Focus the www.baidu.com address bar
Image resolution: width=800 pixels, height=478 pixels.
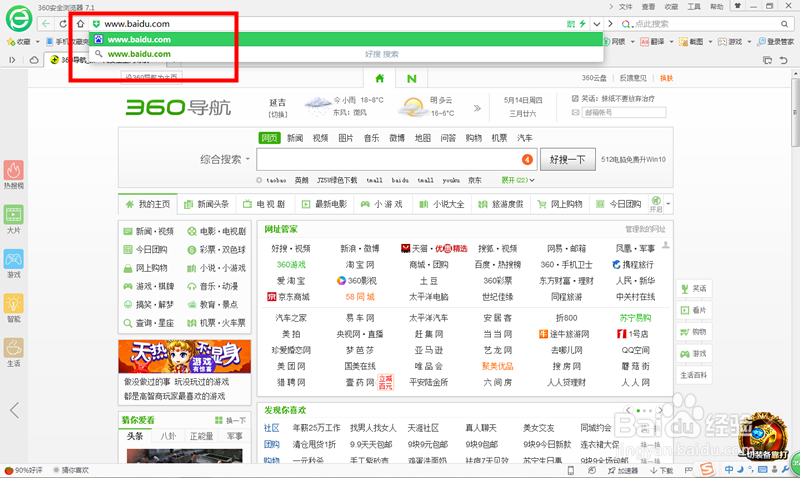[x=327, y=24]
